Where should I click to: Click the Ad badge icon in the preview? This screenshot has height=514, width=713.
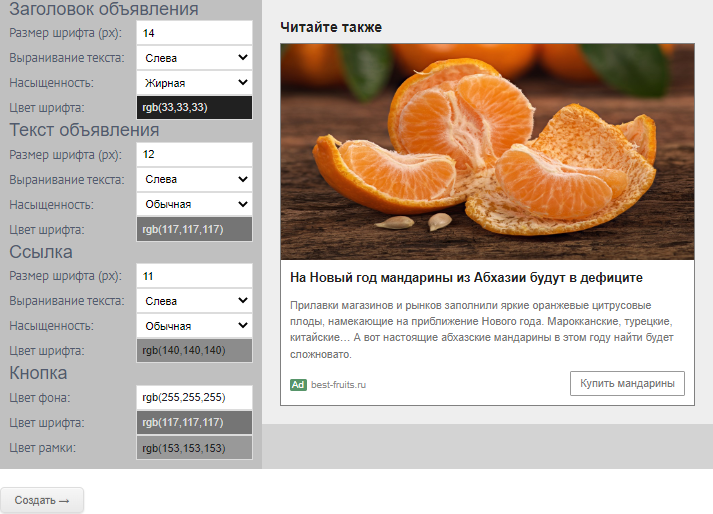[298, 385]
